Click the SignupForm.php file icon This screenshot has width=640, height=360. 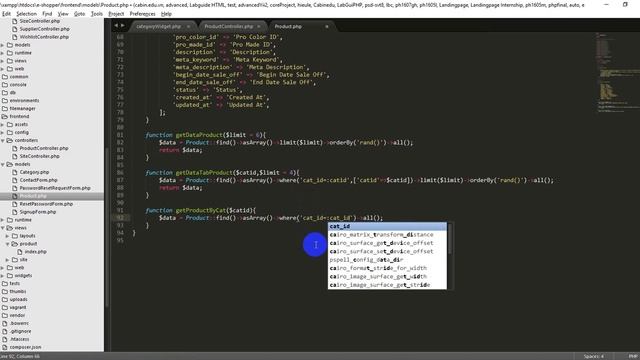(x=15, y=212)
